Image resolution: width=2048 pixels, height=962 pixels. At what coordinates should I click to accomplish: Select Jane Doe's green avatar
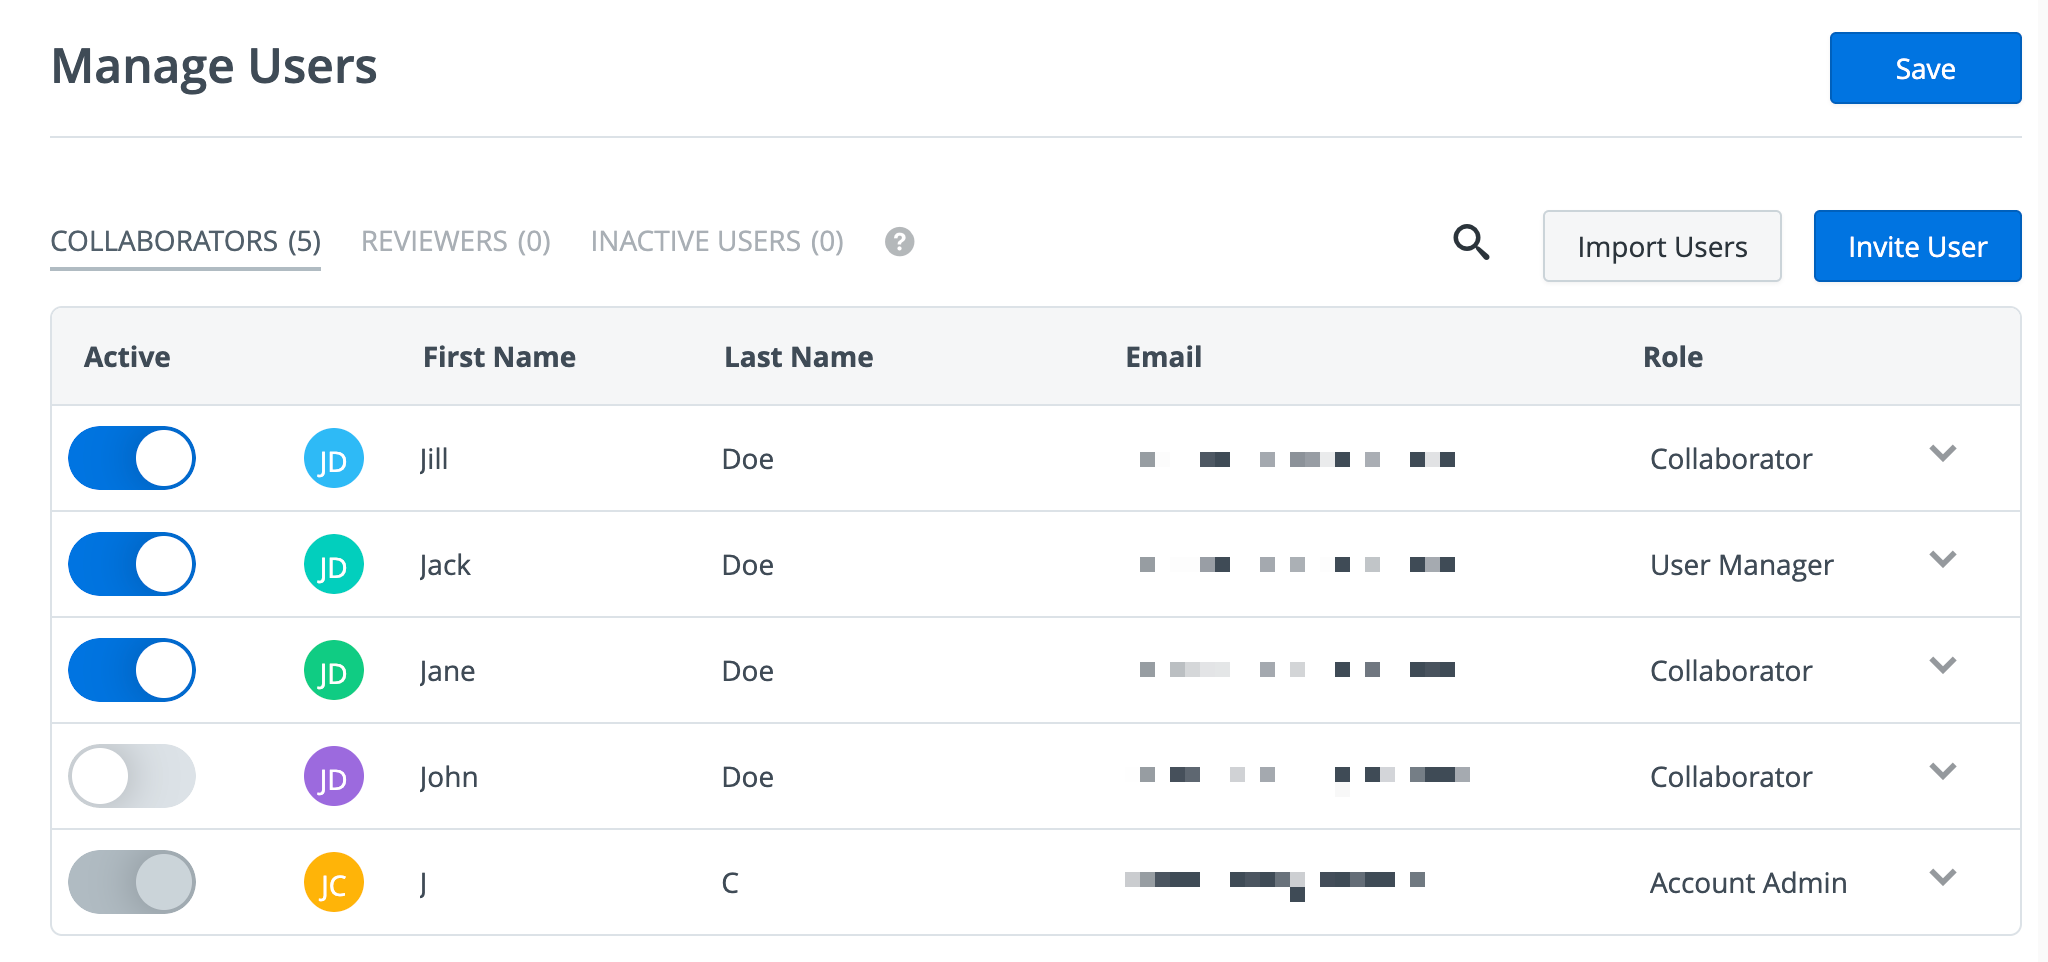[333, 670]
